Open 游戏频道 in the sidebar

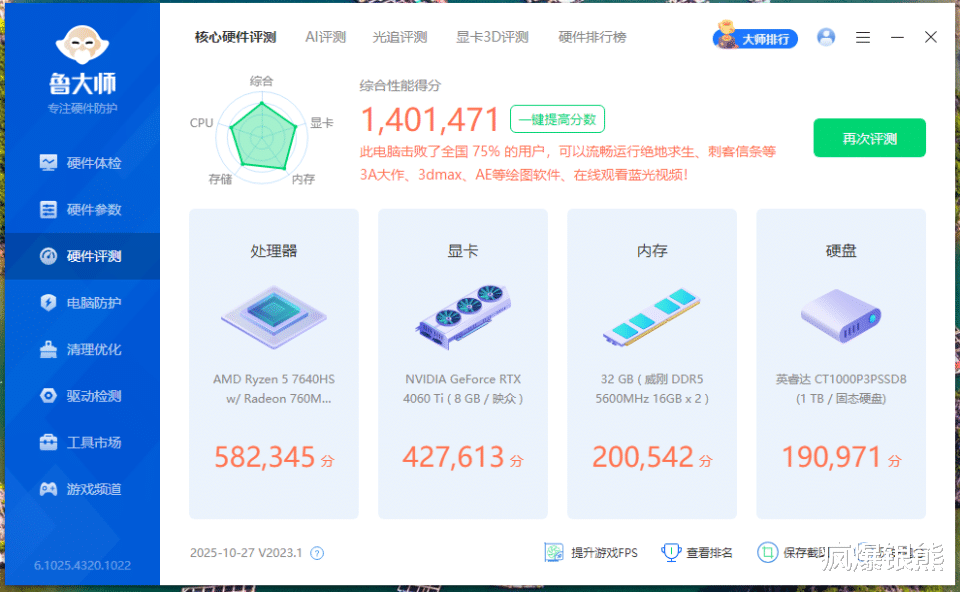click(x=82, y=489)
